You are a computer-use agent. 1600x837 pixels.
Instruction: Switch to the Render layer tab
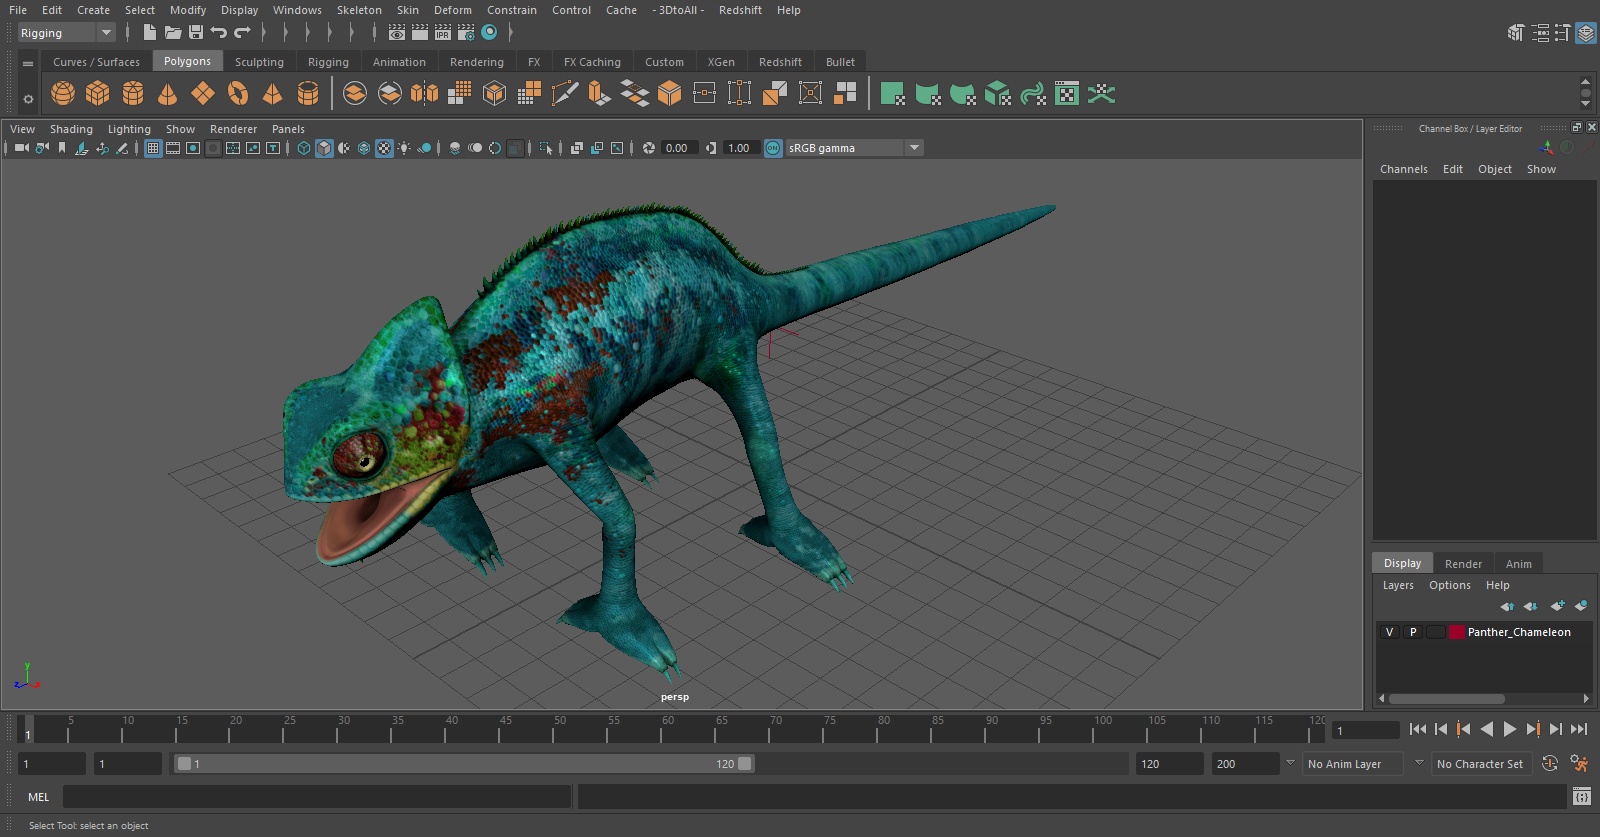point(1463,564)
